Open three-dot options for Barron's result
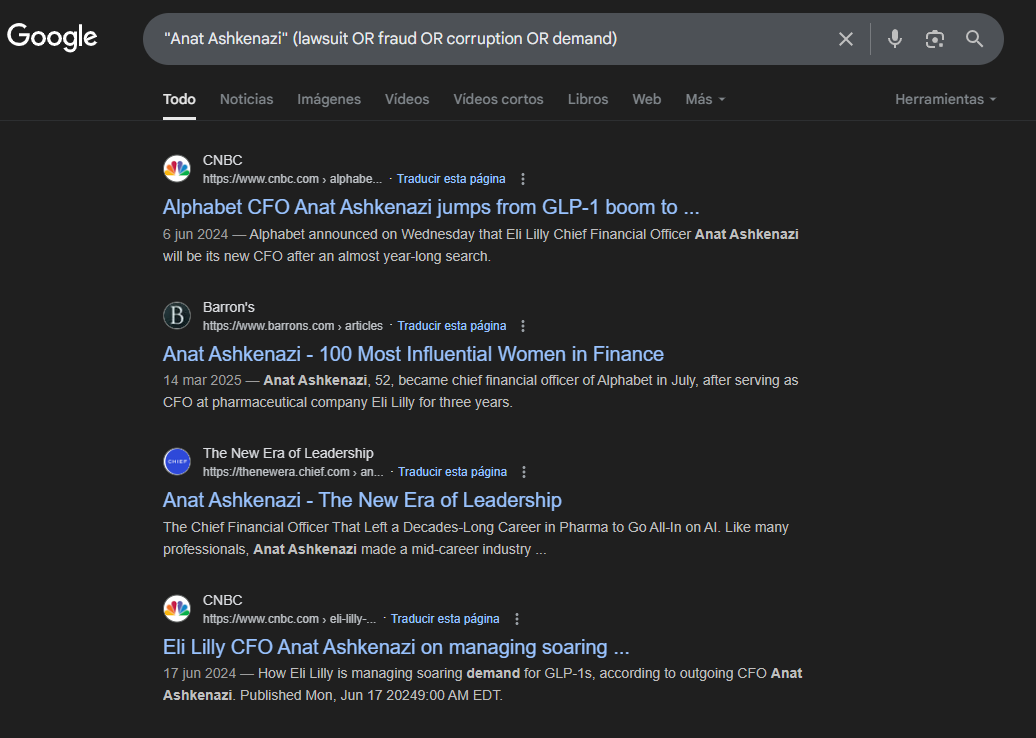Viewport: 1036px width, 738px height. [x=523, y=326]
